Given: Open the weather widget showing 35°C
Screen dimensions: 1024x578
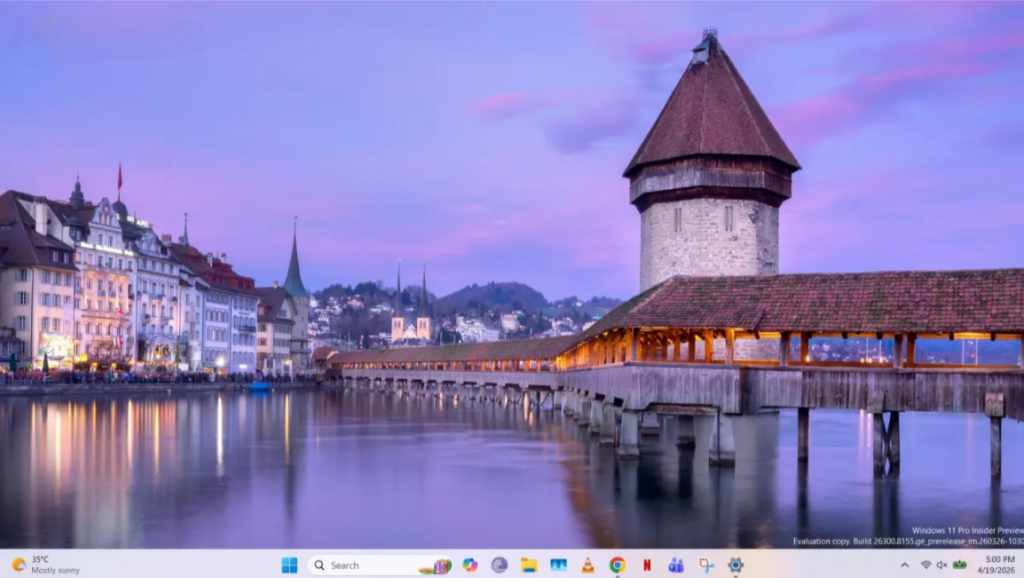Looking at the screenshot, I should tap(46, 565).
